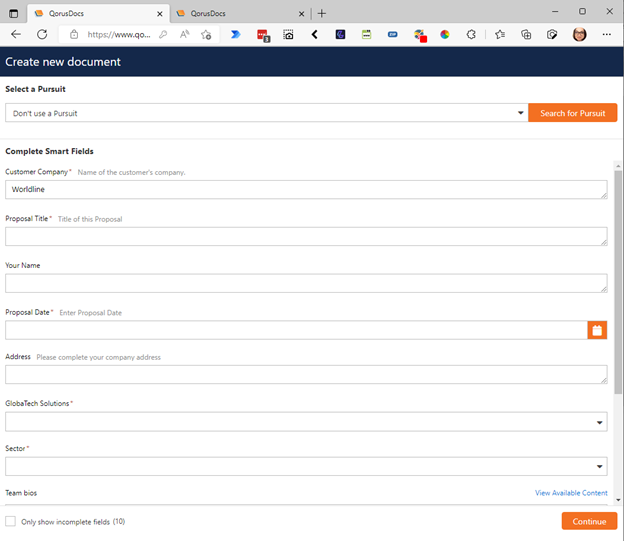The width and height of the screenshot is (624, 541).
Task: Close the first QorusDocs tab
Action: click(160, 14)
